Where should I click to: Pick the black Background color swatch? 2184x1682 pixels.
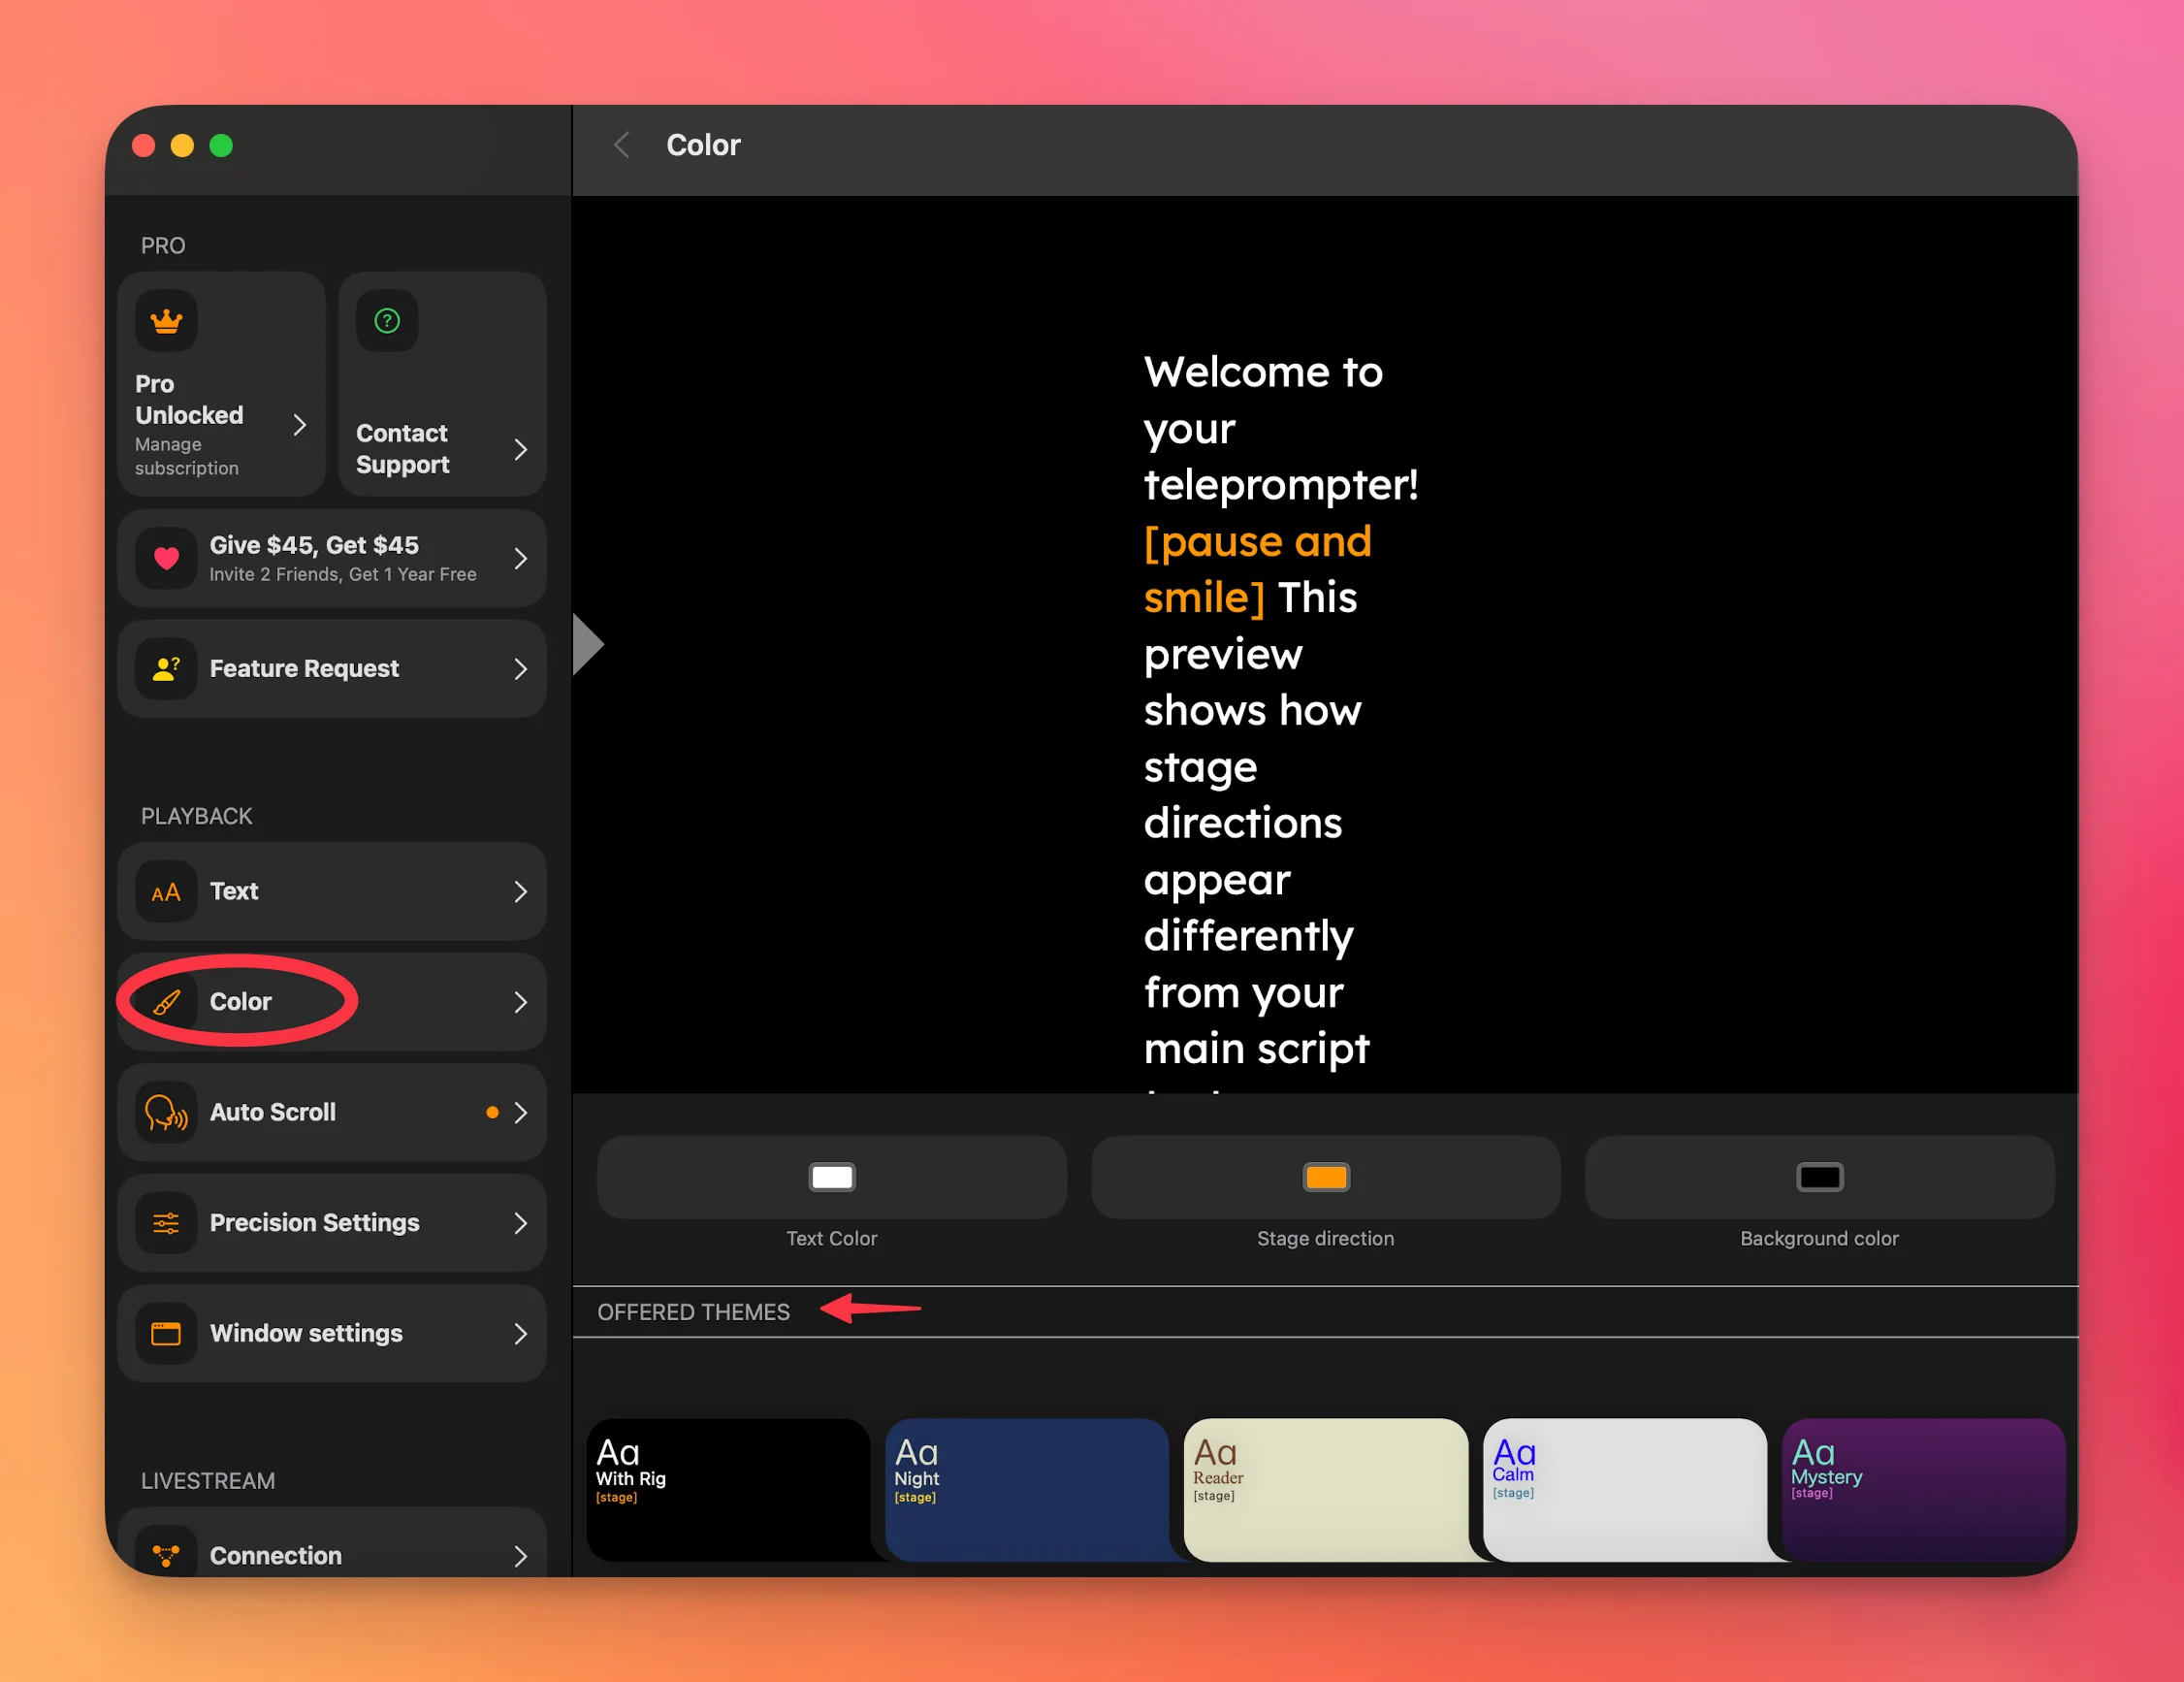coord(1819,1177)
